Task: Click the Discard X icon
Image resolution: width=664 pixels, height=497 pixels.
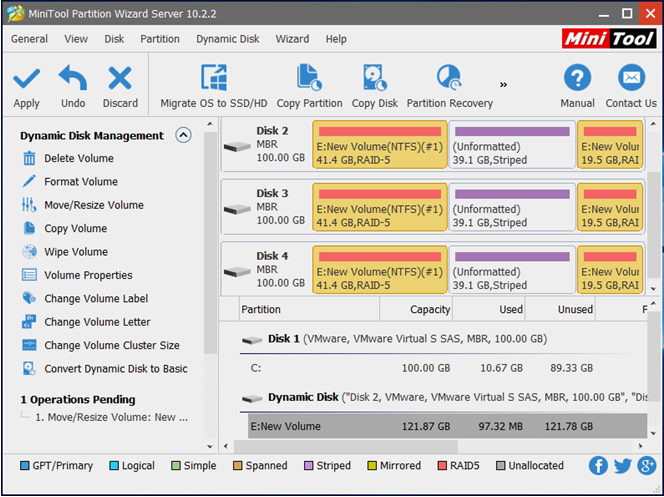Action: pos(120,78)
